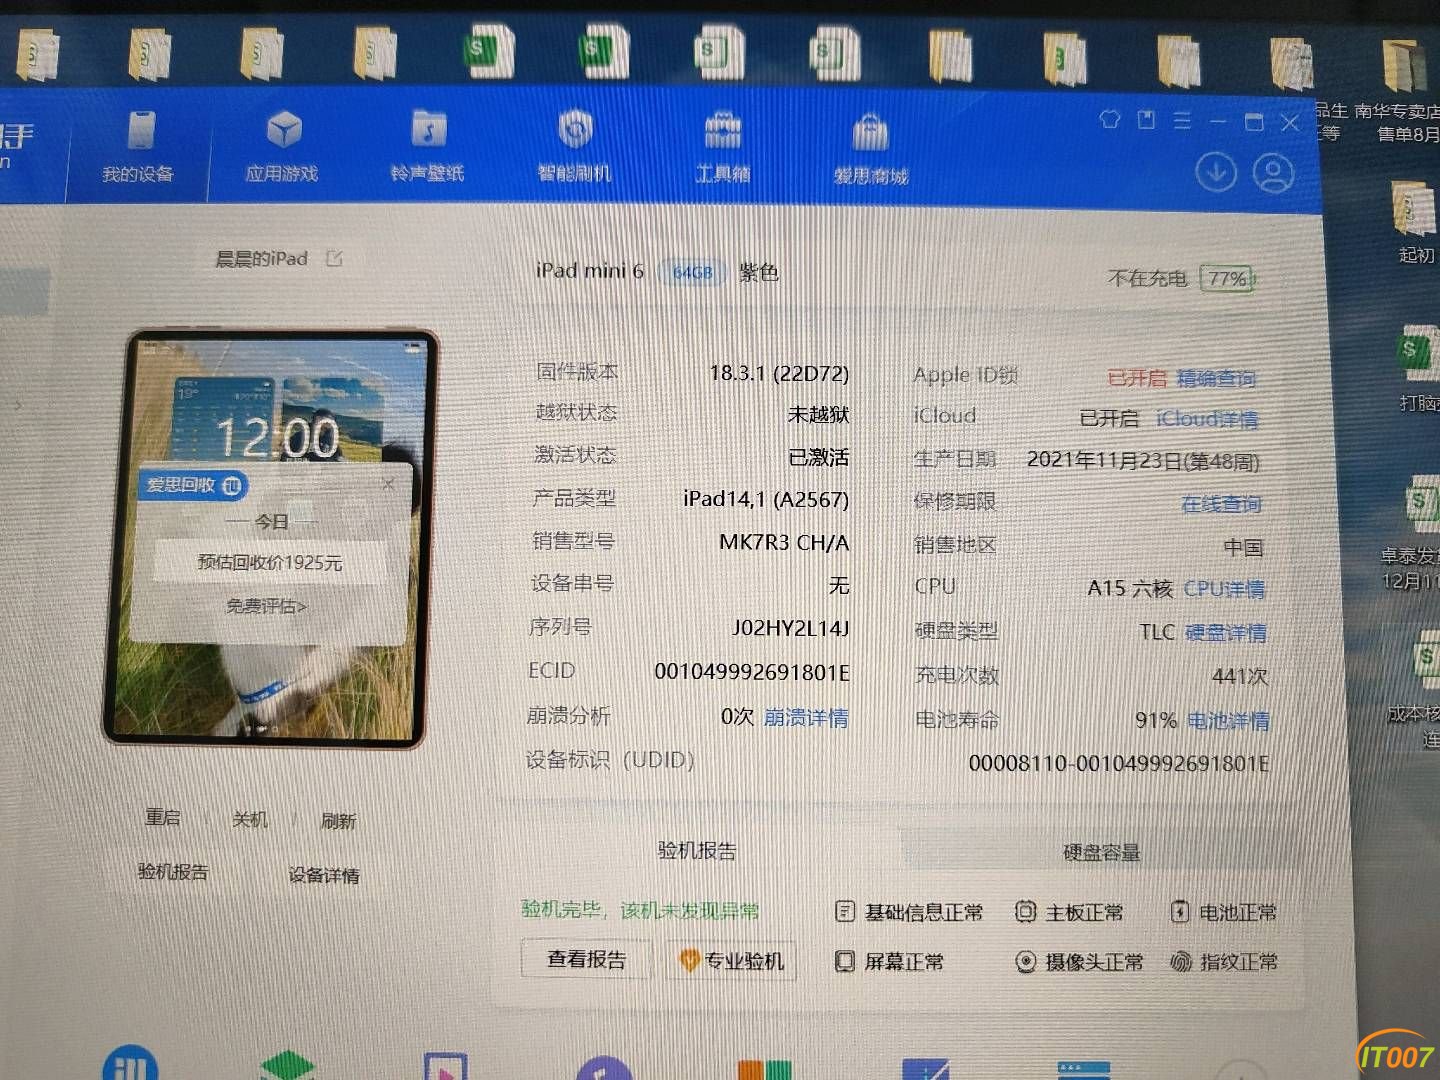
Task: Open the 应用游戏 tab
Action: click(x=282, y=146)
